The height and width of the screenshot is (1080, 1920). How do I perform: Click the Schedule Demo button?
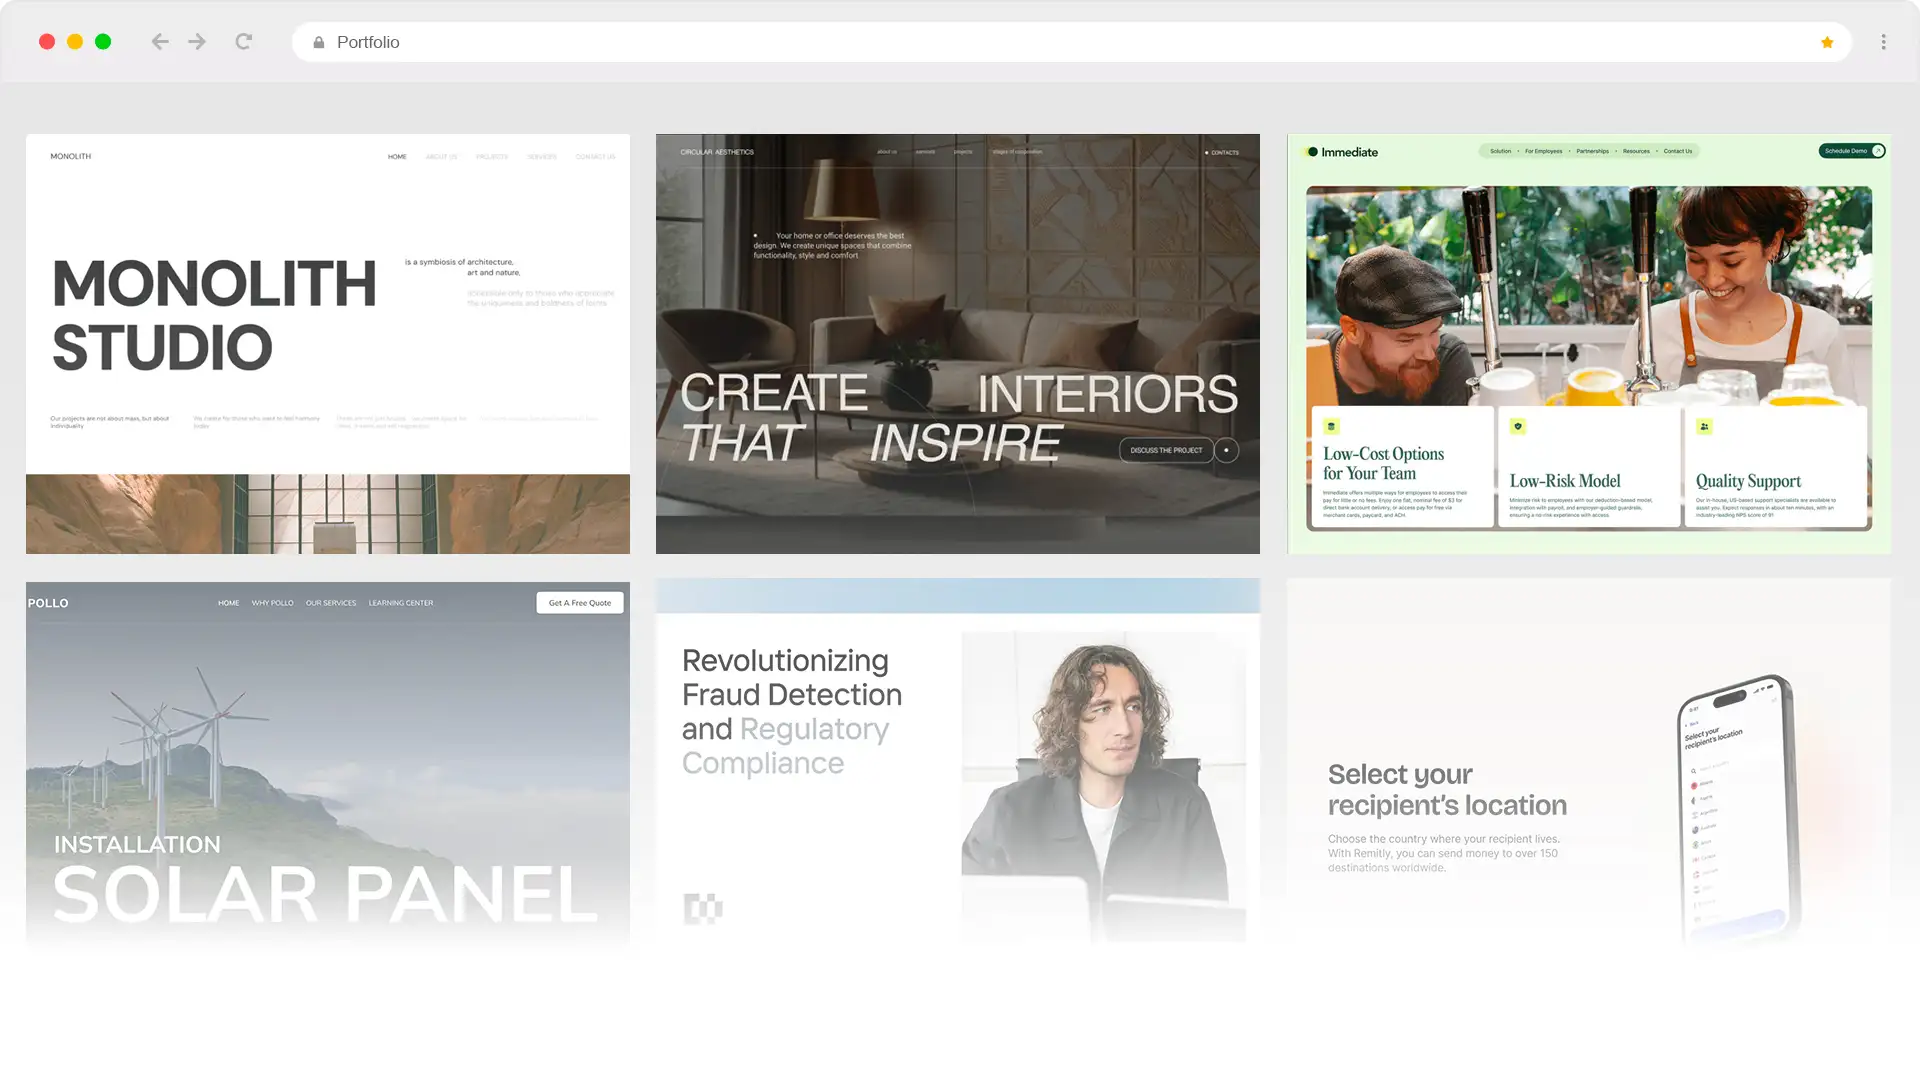(x=1851, y=151)
